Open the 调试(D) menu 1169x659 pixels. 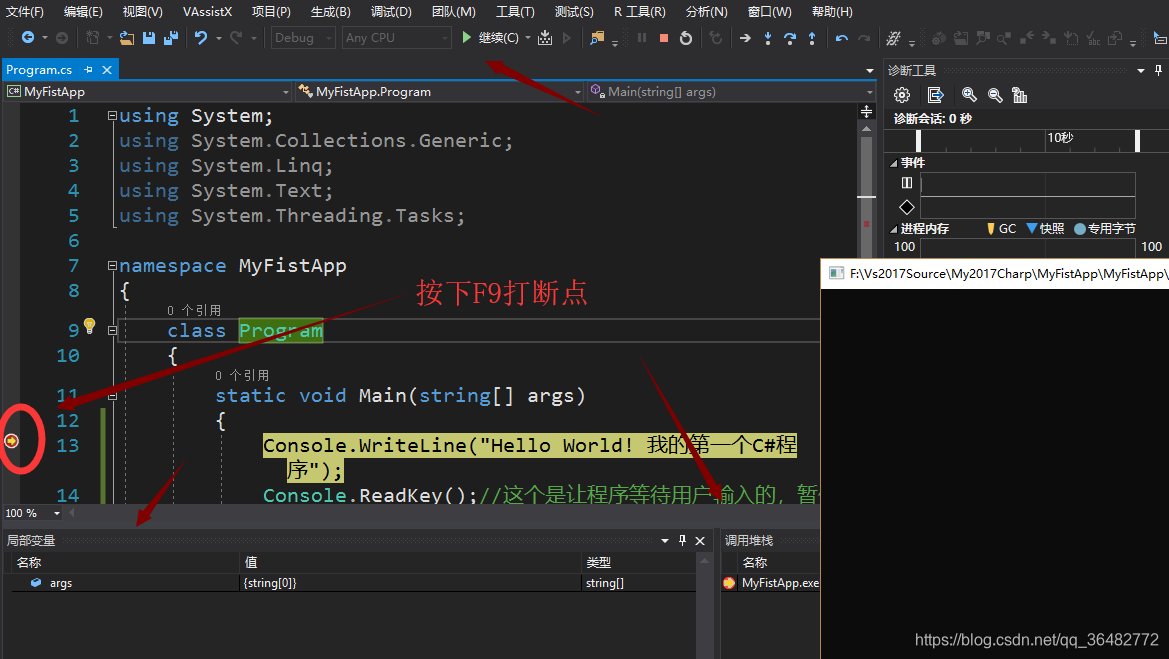pyautogui.click(x=391, y=12)
